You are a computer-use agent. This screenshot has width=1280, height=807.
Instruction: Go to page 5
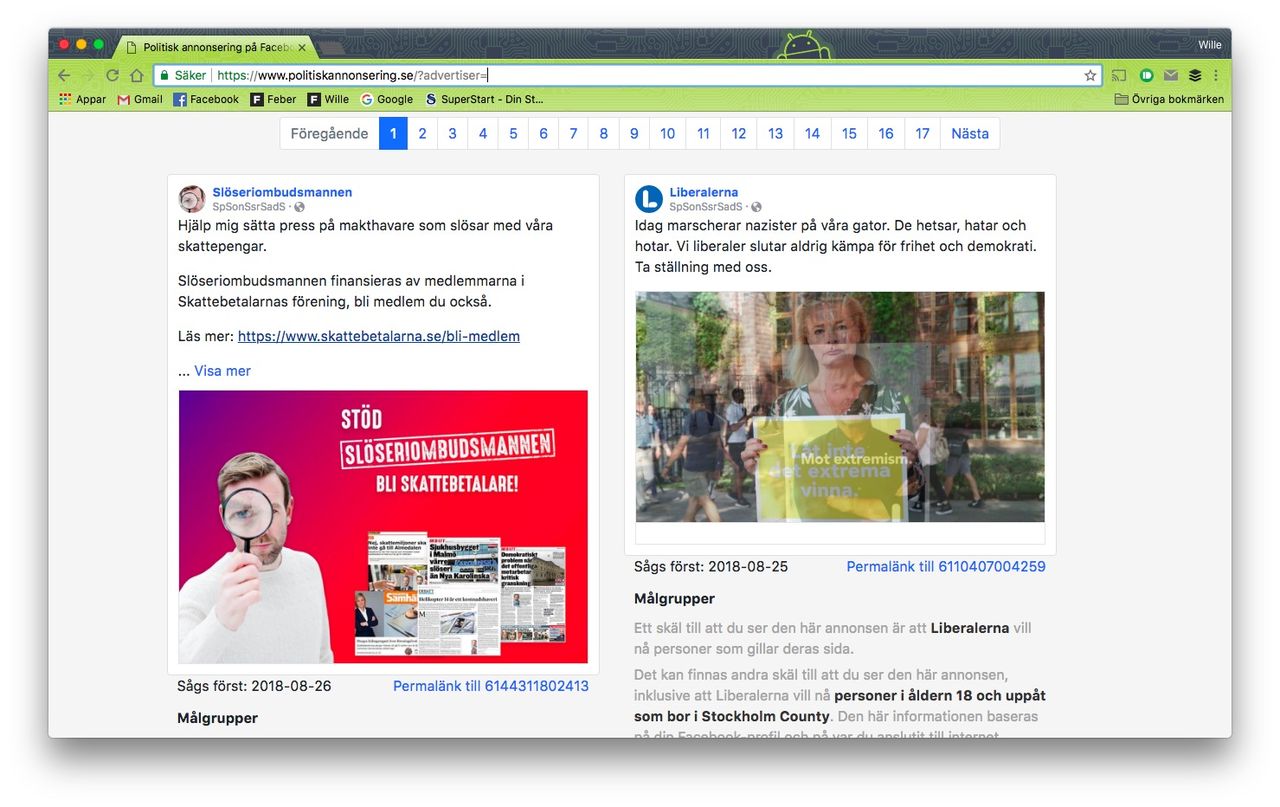click(x=513, y=133)
